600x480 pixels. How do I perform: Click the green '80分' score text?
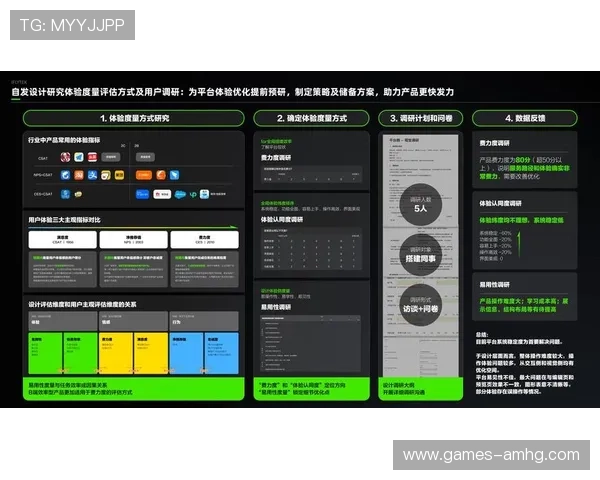(x=523, y=160)
